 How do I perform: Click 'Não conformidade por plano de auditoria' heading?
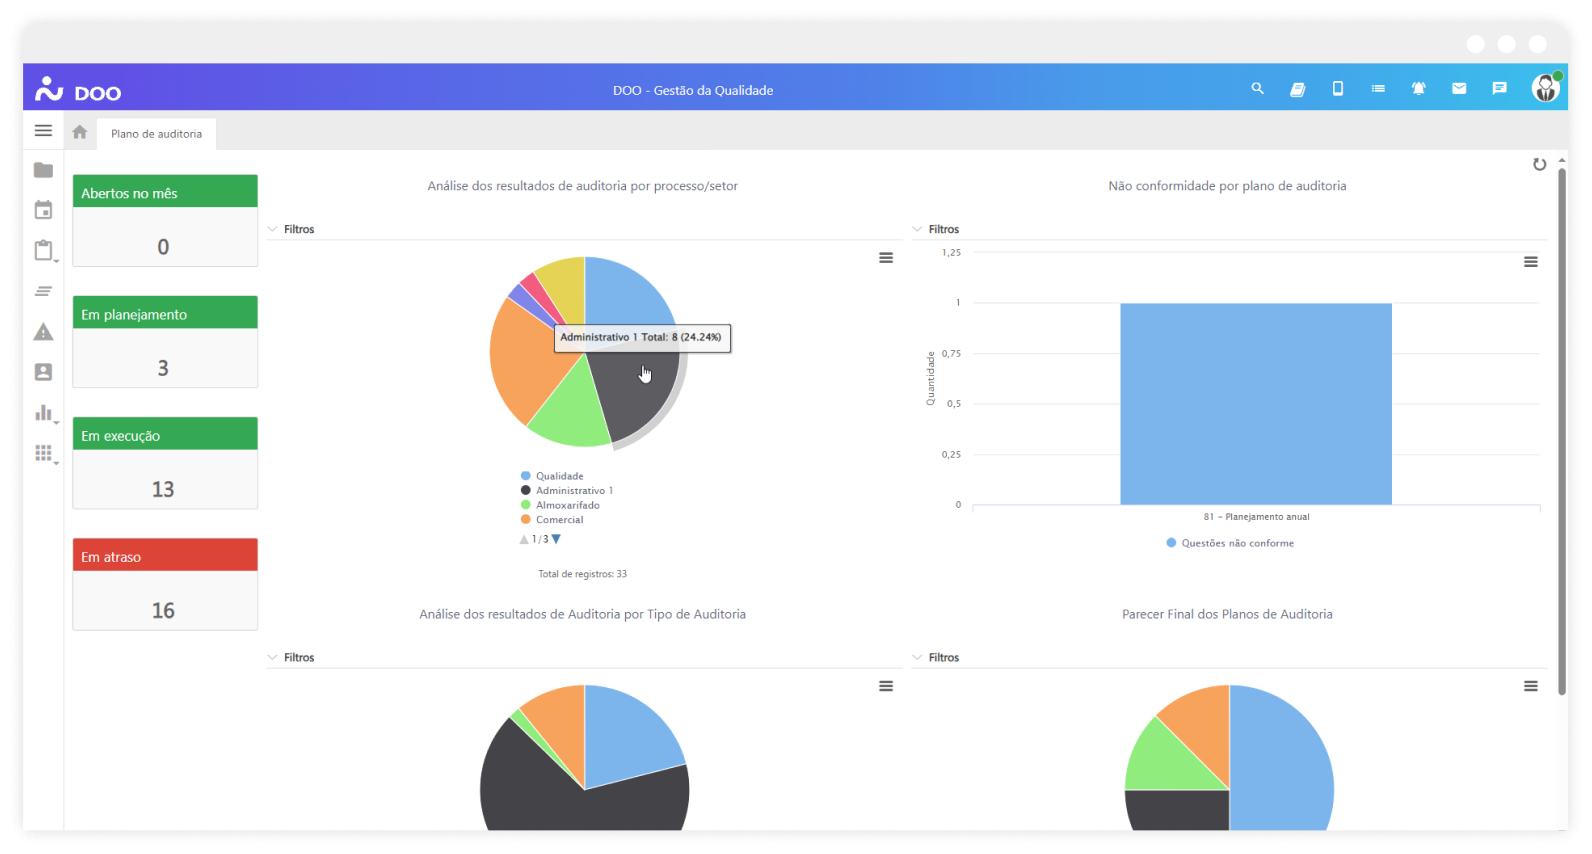[1227, 186]
